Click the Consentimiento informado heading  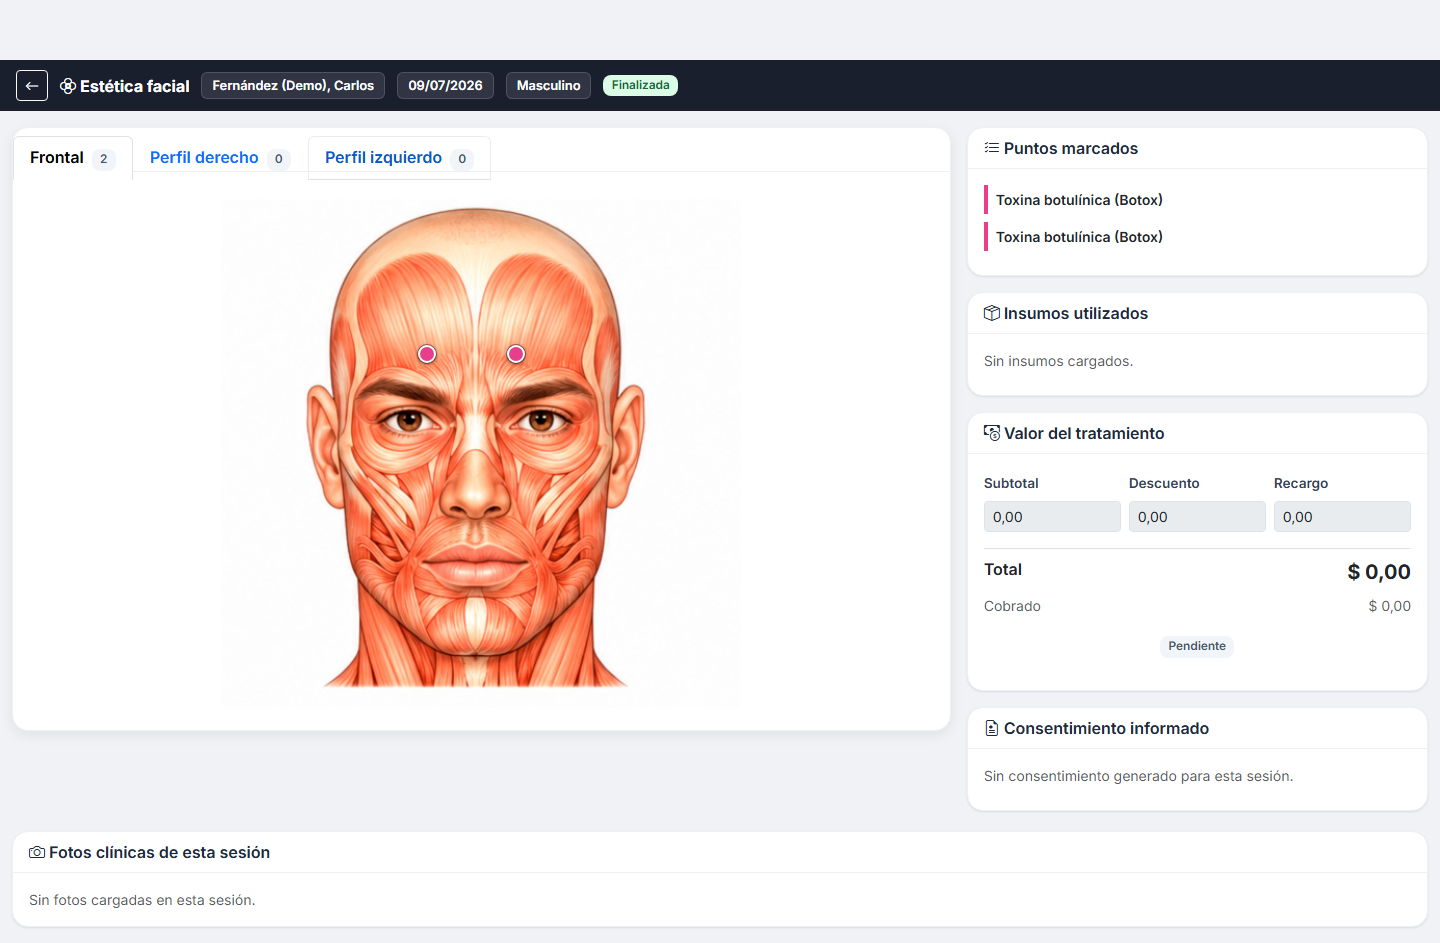(1106, 728)
